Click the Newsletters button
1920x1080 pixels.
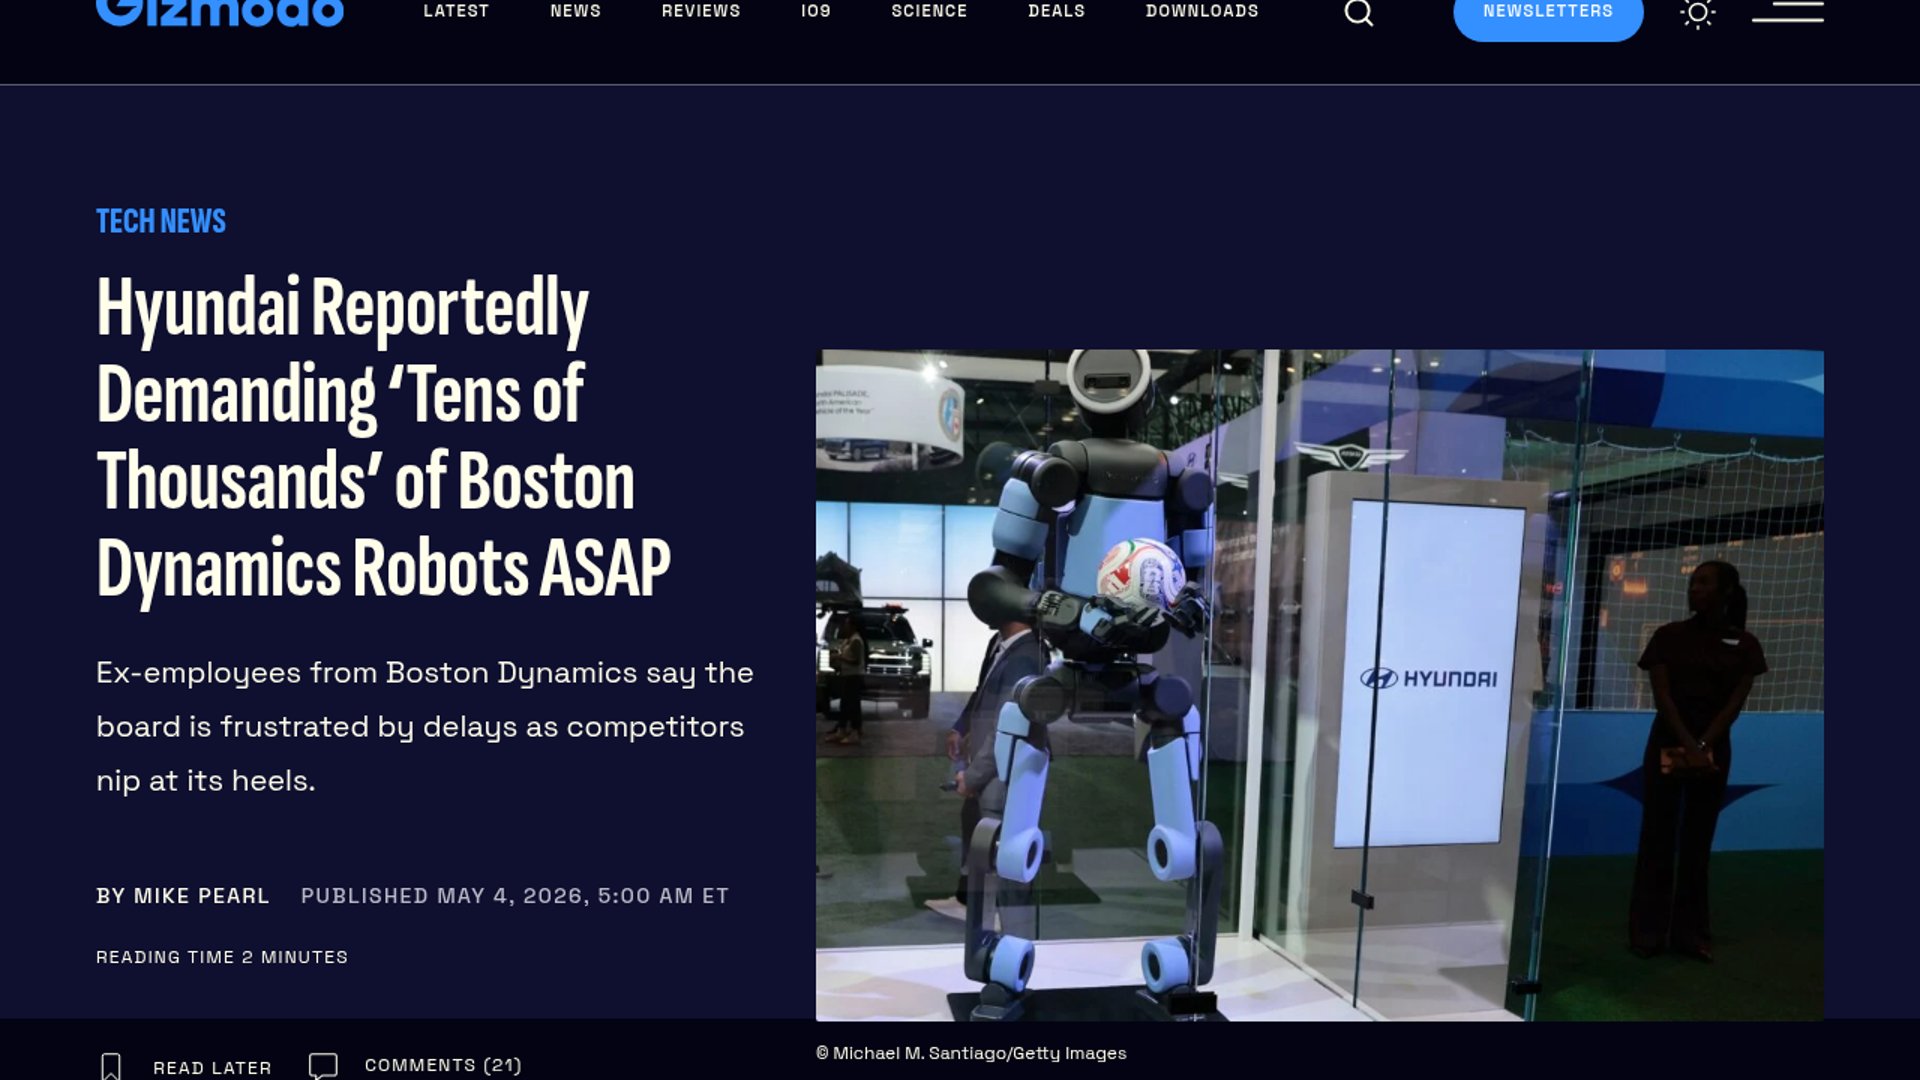click(x=1548, y=12)
